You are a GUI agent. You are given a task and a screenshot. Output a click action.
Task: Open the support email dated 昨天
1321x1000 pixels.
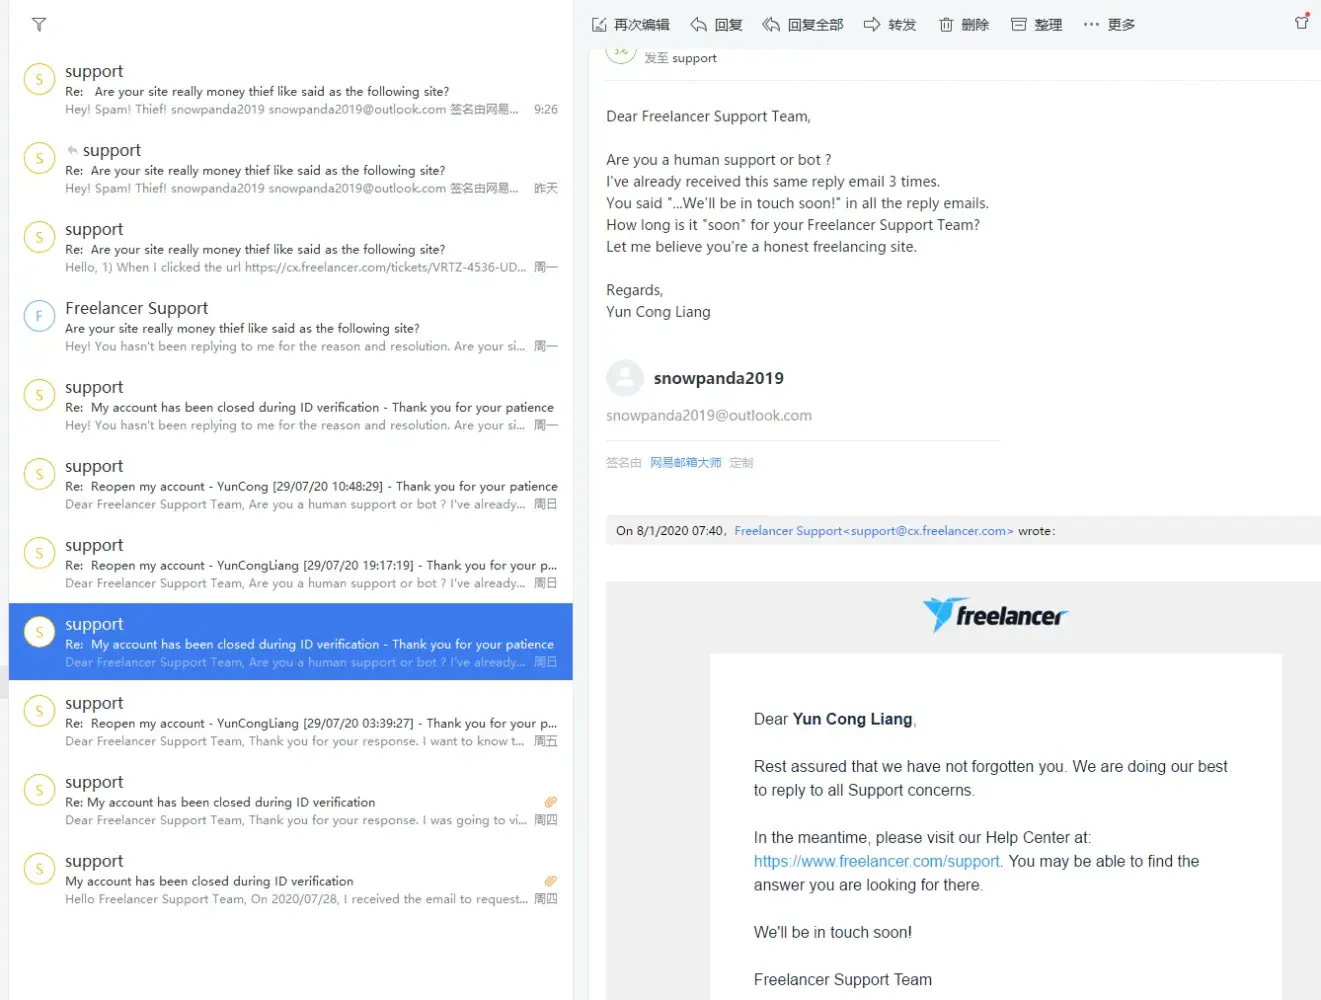[290, 169]
